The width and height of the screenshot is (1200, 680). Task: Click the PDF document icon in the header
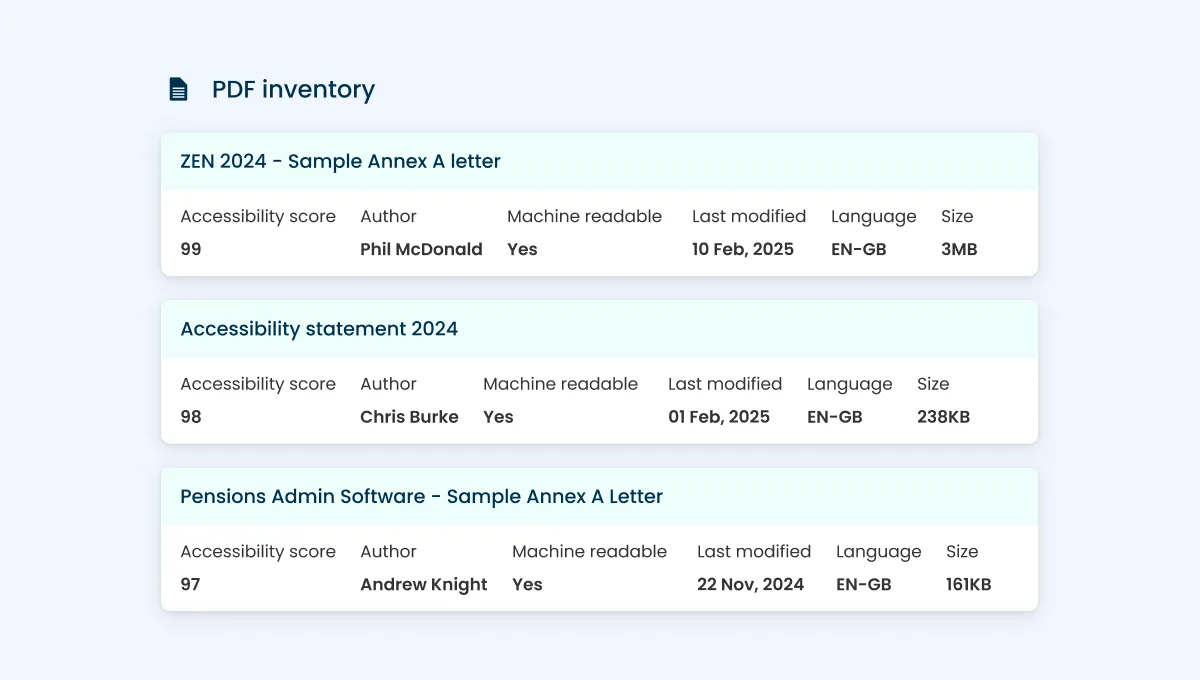tap(178, 88)
